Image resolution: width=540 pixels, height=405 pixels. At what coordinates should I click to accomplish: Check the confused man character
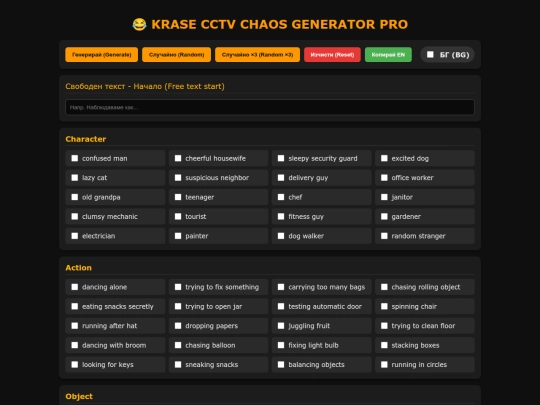click(x=75, y=158)
